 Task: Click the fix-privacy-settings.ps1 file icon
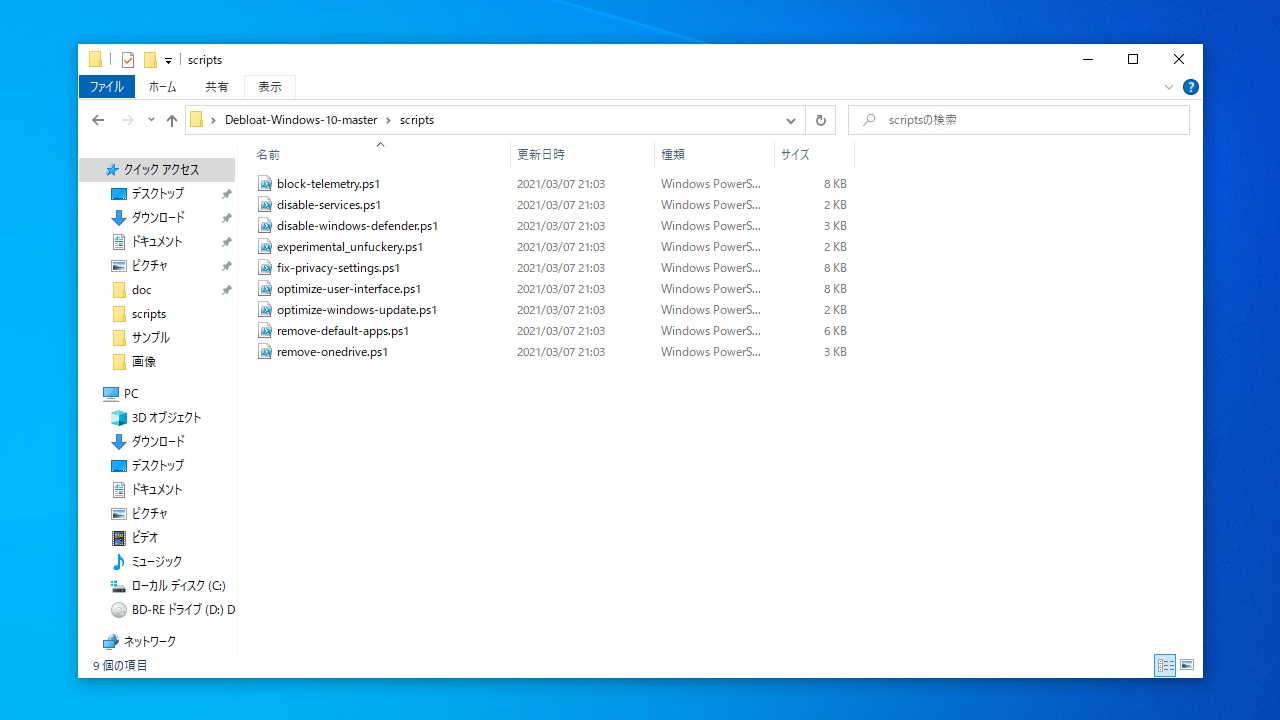tap(265, 268)
